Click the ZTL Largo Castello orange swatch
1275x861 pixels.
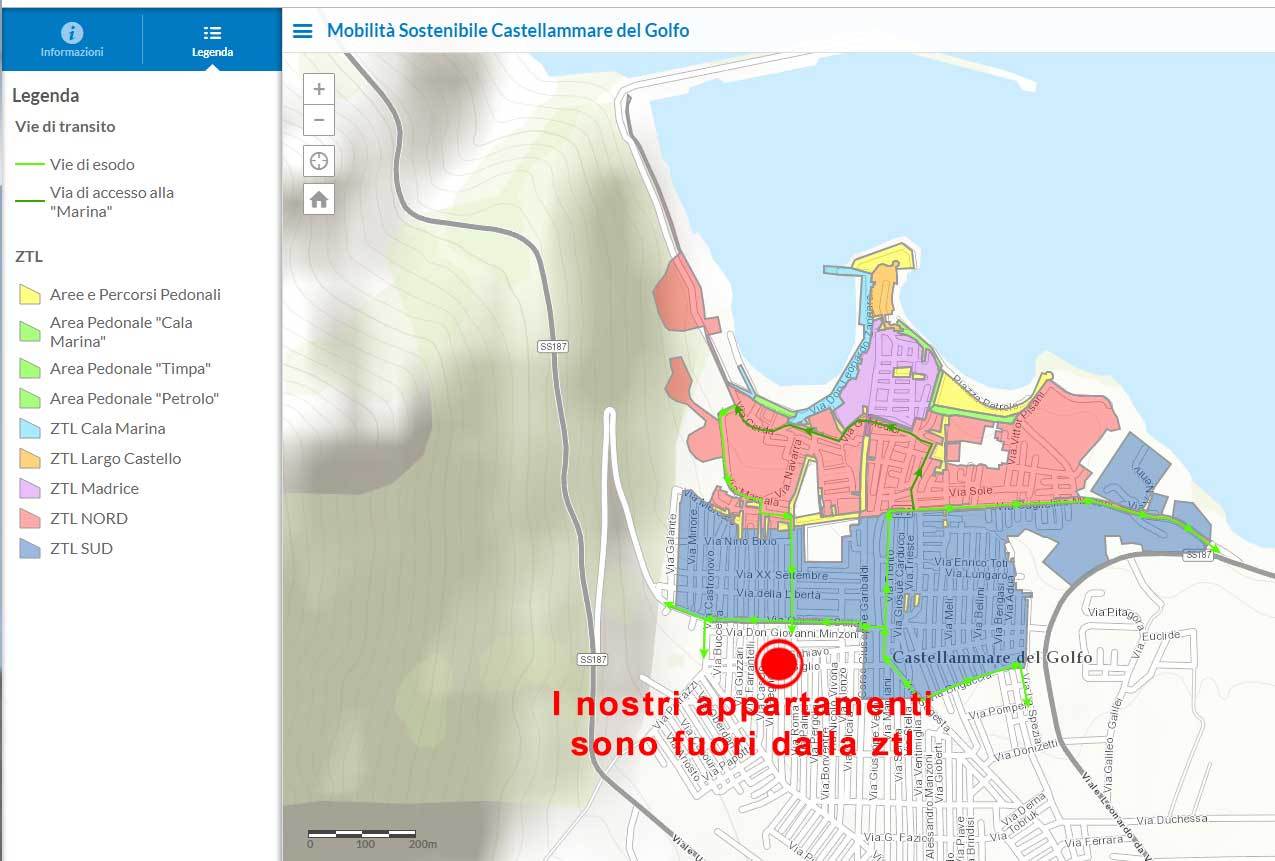(30, 459)
